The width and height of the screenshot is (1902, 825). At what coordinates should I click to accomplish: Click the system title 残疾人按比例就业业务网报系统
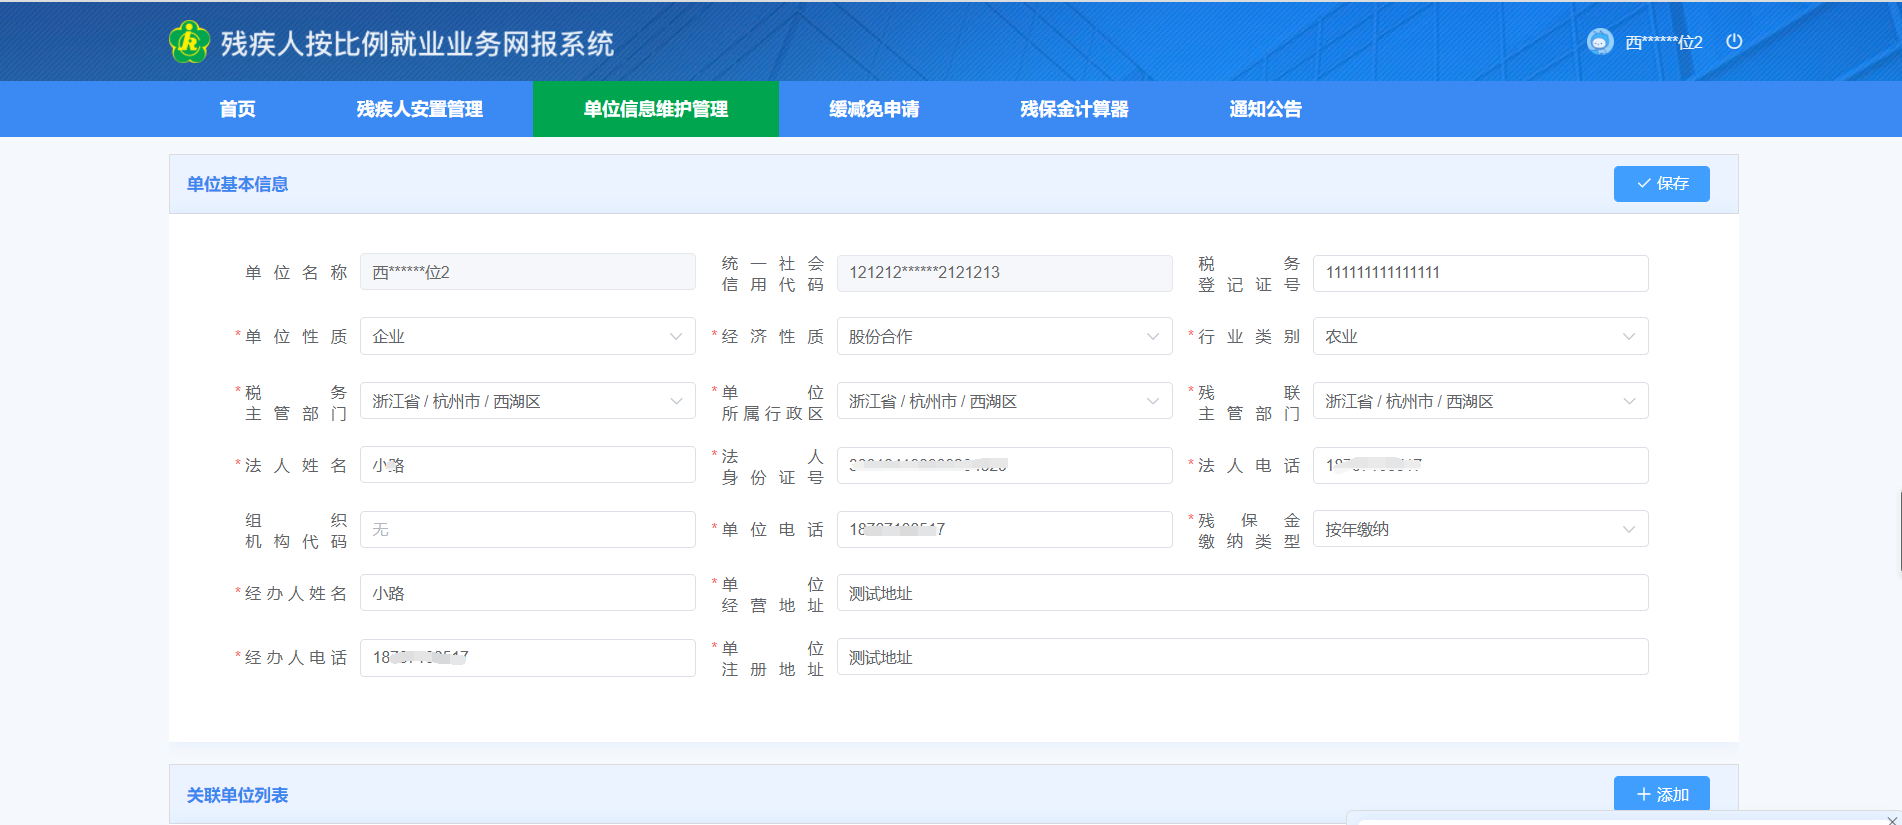click(417, 43)
